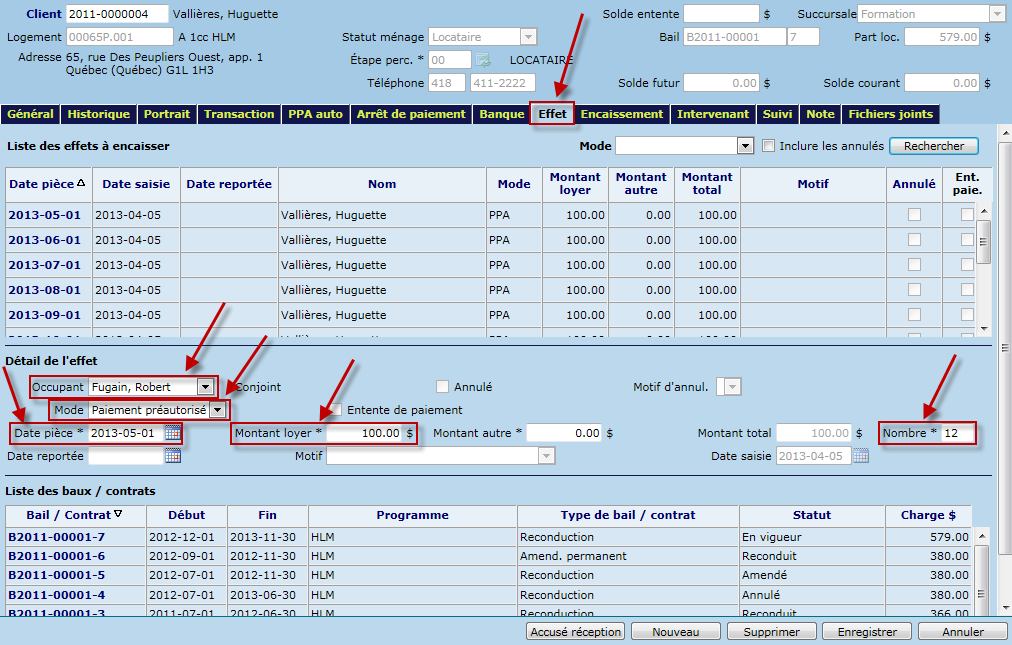Viewport: 1012px width, 645px height.
Task: Click the Date saisie calendar icon
Action: tap(861, 456)
